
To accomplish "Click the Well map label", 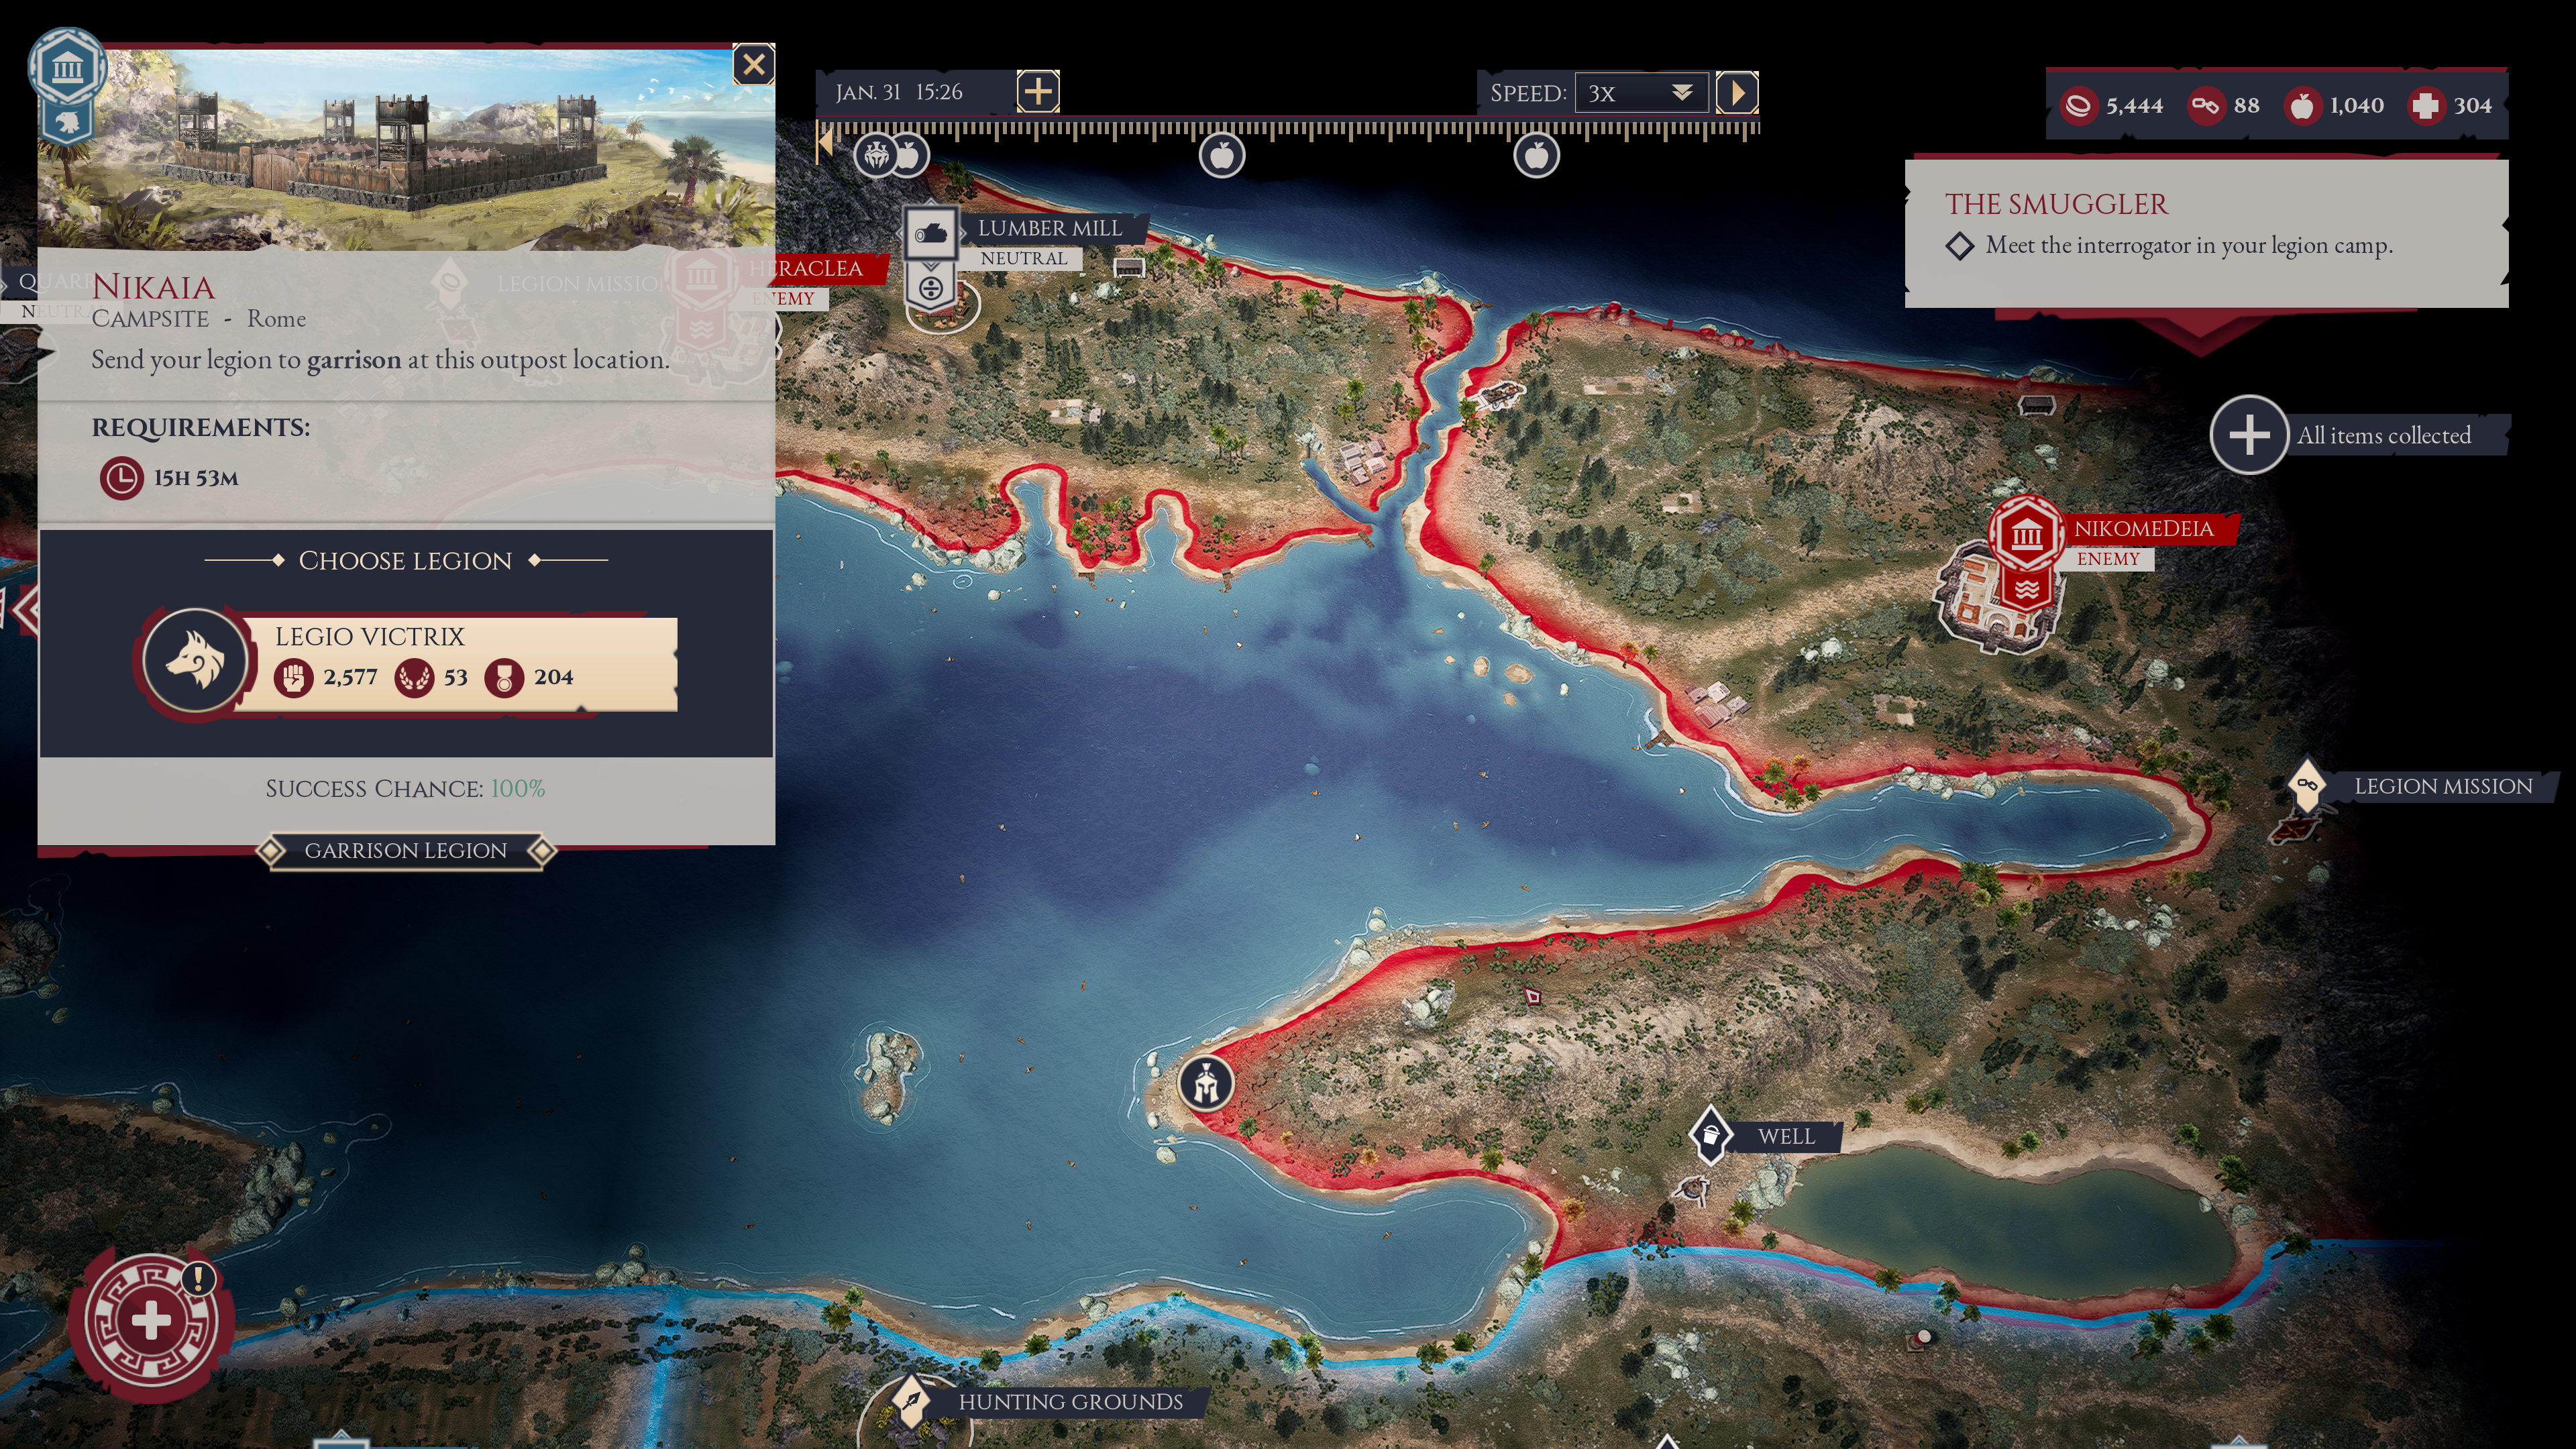I will 1786,1137.
